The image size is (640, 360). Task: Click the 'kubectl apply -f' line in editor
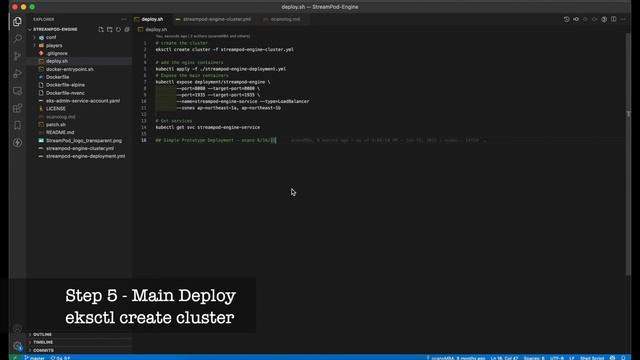pos(221,69)
